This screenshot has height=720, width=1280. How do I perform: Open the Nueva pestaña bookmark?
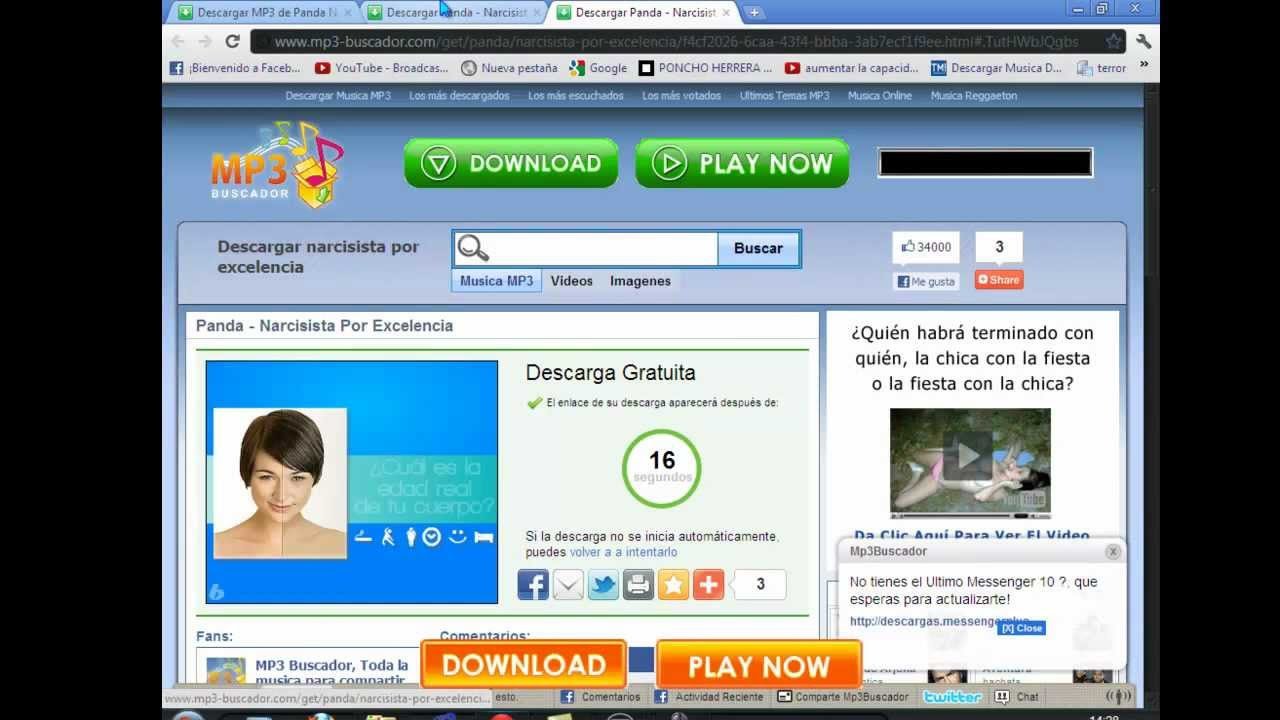click(509, 68)
